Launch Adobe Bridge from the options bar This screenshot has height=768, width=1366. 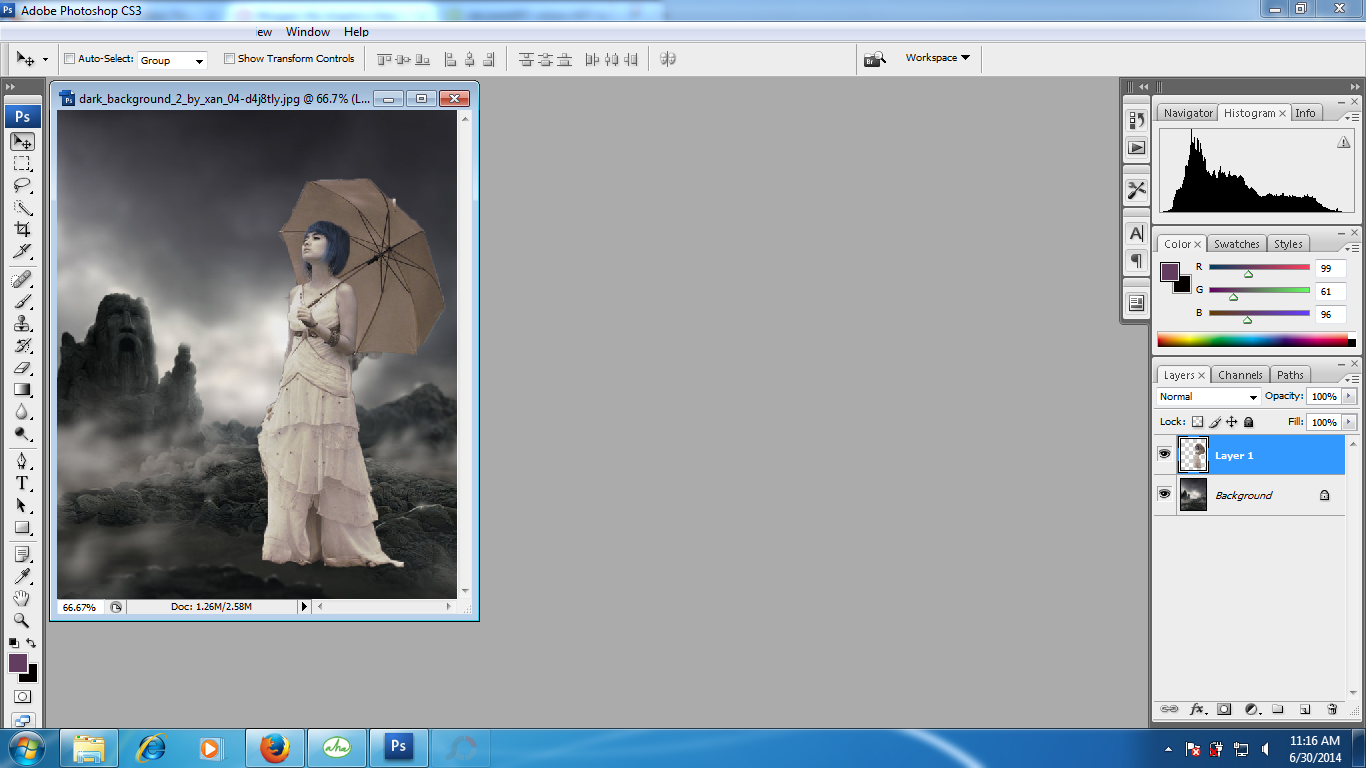point(875,58)
